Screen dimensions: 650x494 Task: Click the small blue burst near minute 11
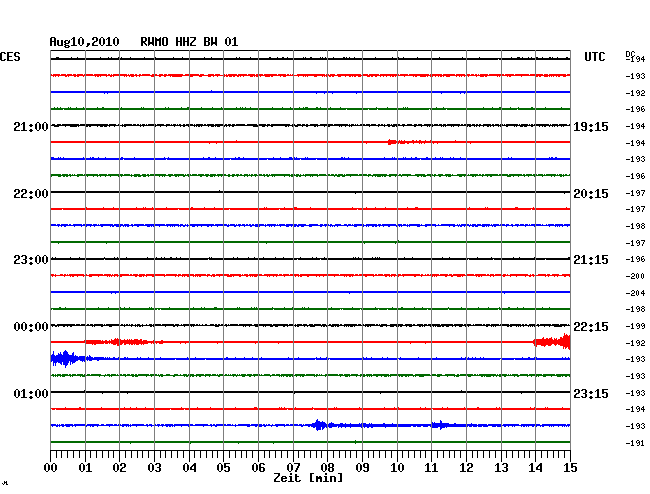click(x=440, y=425)
